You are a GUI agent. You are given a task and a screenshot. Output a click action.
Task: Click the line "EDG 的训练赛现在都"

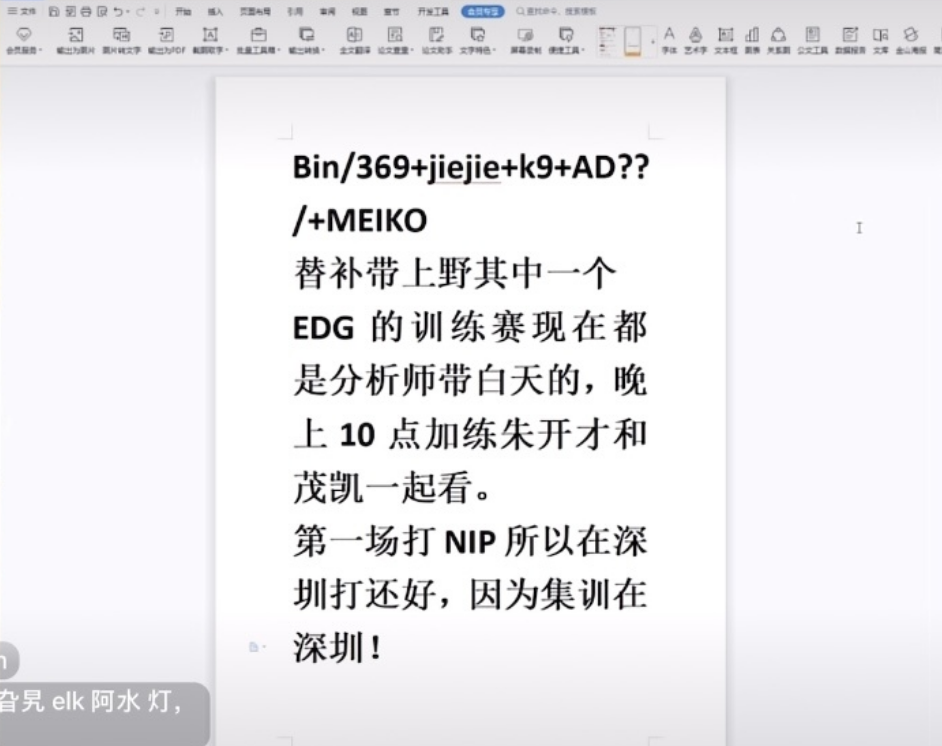click(470, 327)
